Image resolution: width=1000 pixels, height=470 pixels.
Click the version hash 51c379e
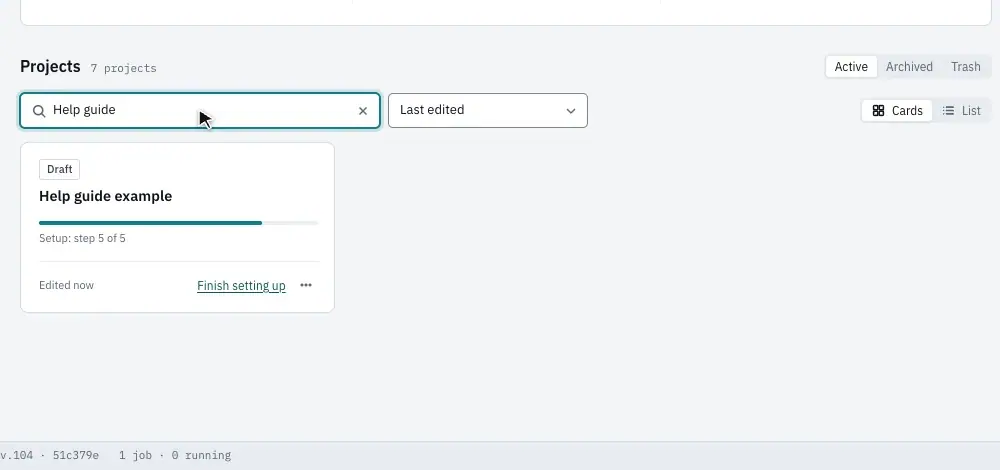(x=75, y=455)
